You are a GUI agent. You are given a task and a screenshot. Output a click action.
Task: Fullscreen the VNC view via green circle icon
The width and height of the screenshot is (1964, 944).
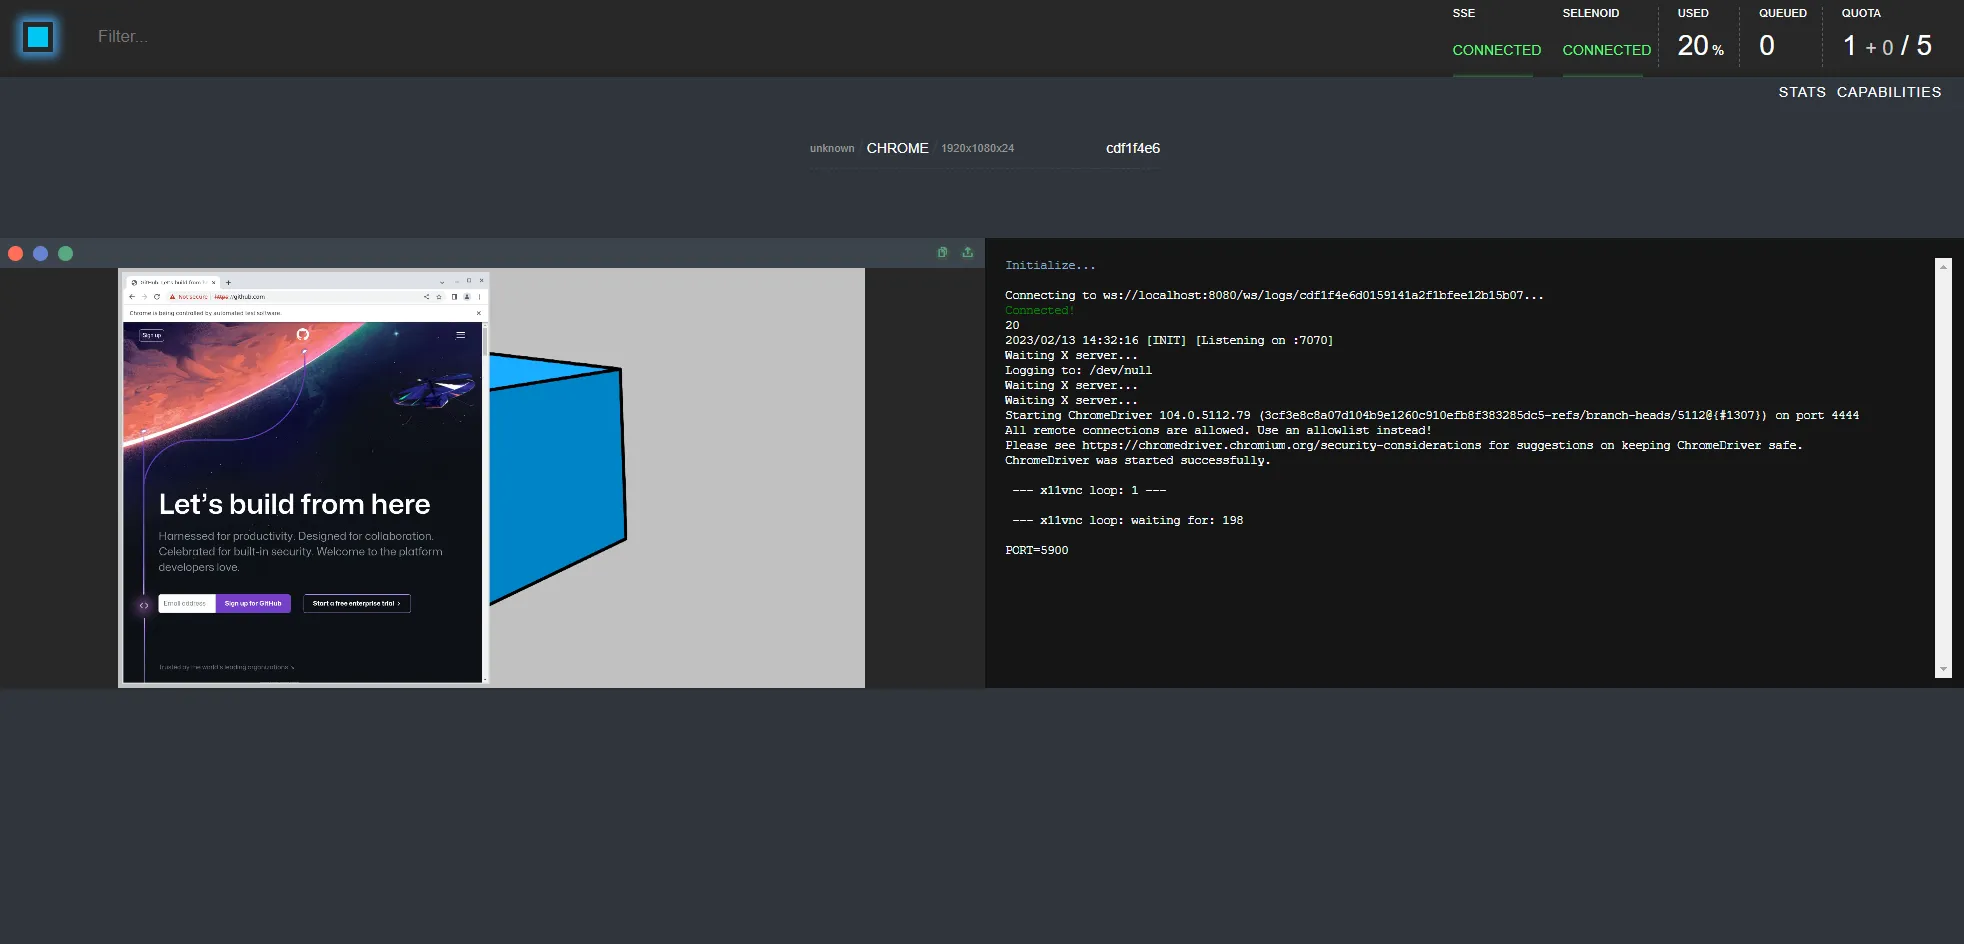click(65, 253)
